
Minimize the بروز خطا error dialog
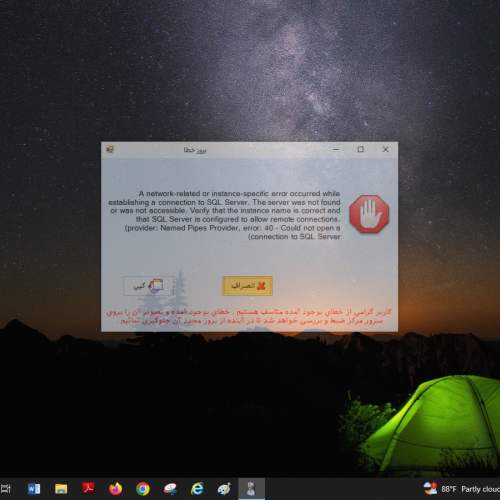(x=336, y=149)
